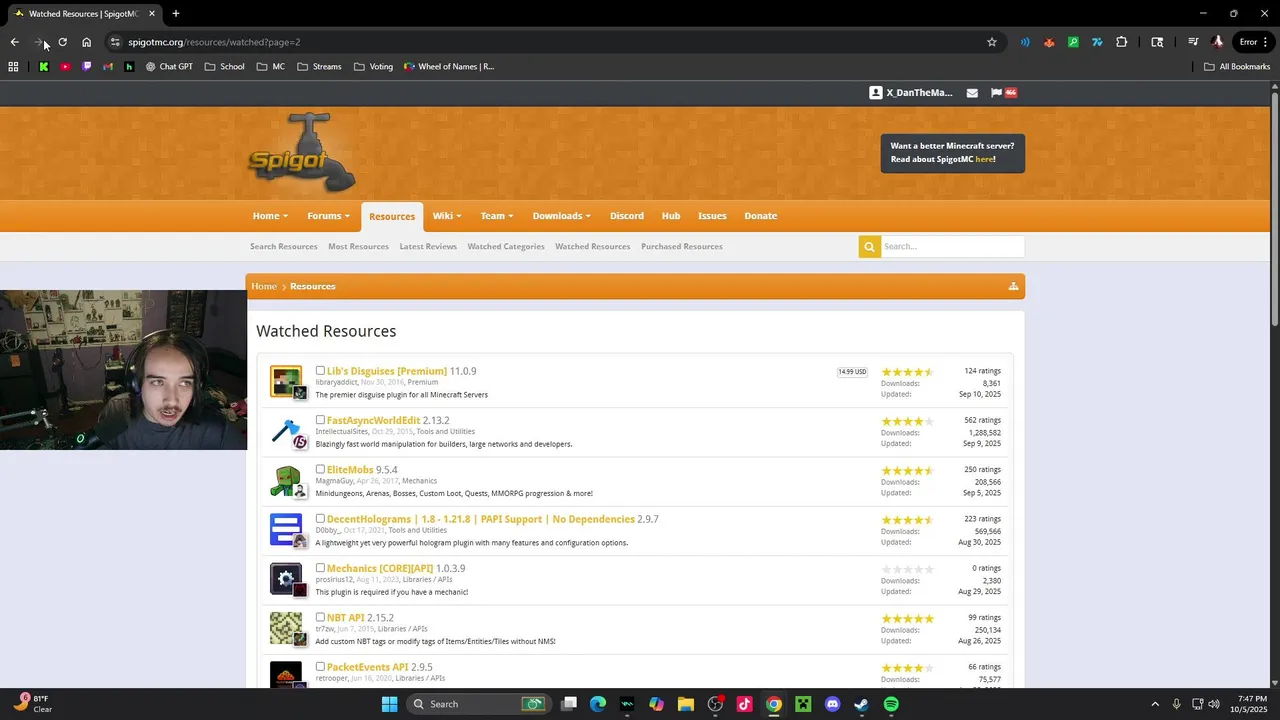1280x720 pixels.
Task: Open the Lib's Disguises resource icon
Action: tap(286, 382)
